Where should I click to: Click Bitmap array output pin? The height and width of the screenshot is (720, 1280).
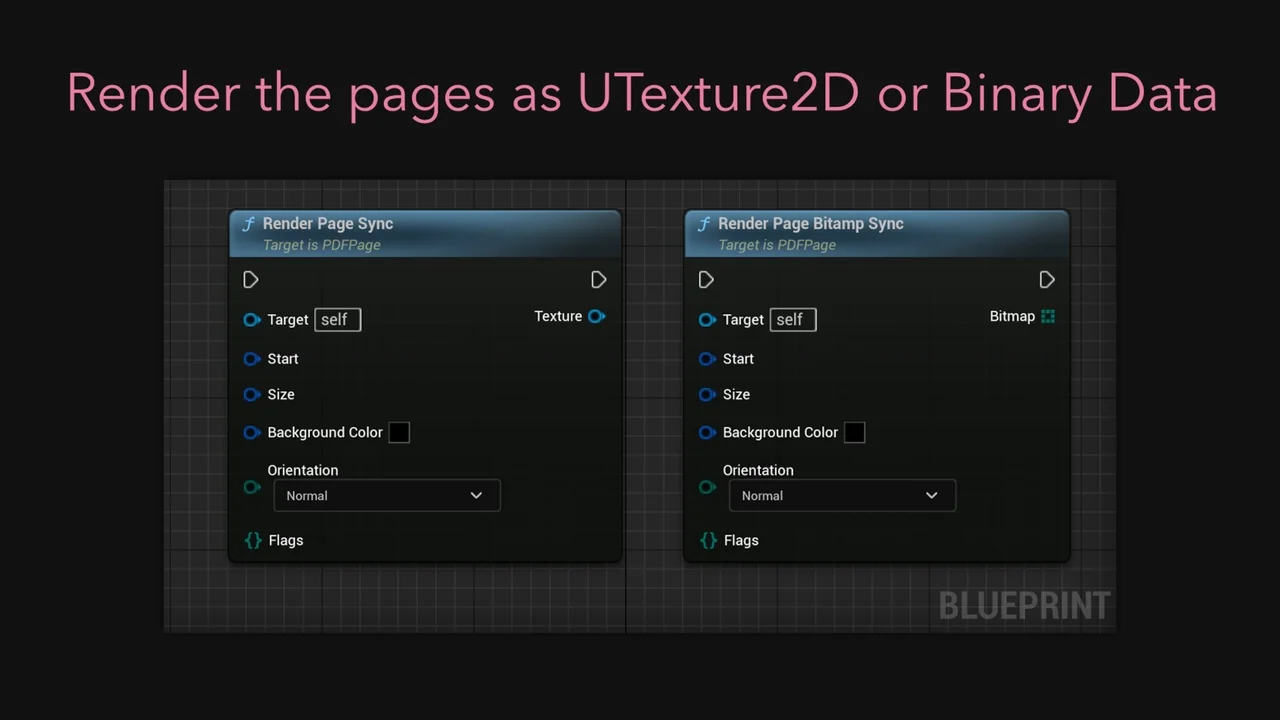1047,316
